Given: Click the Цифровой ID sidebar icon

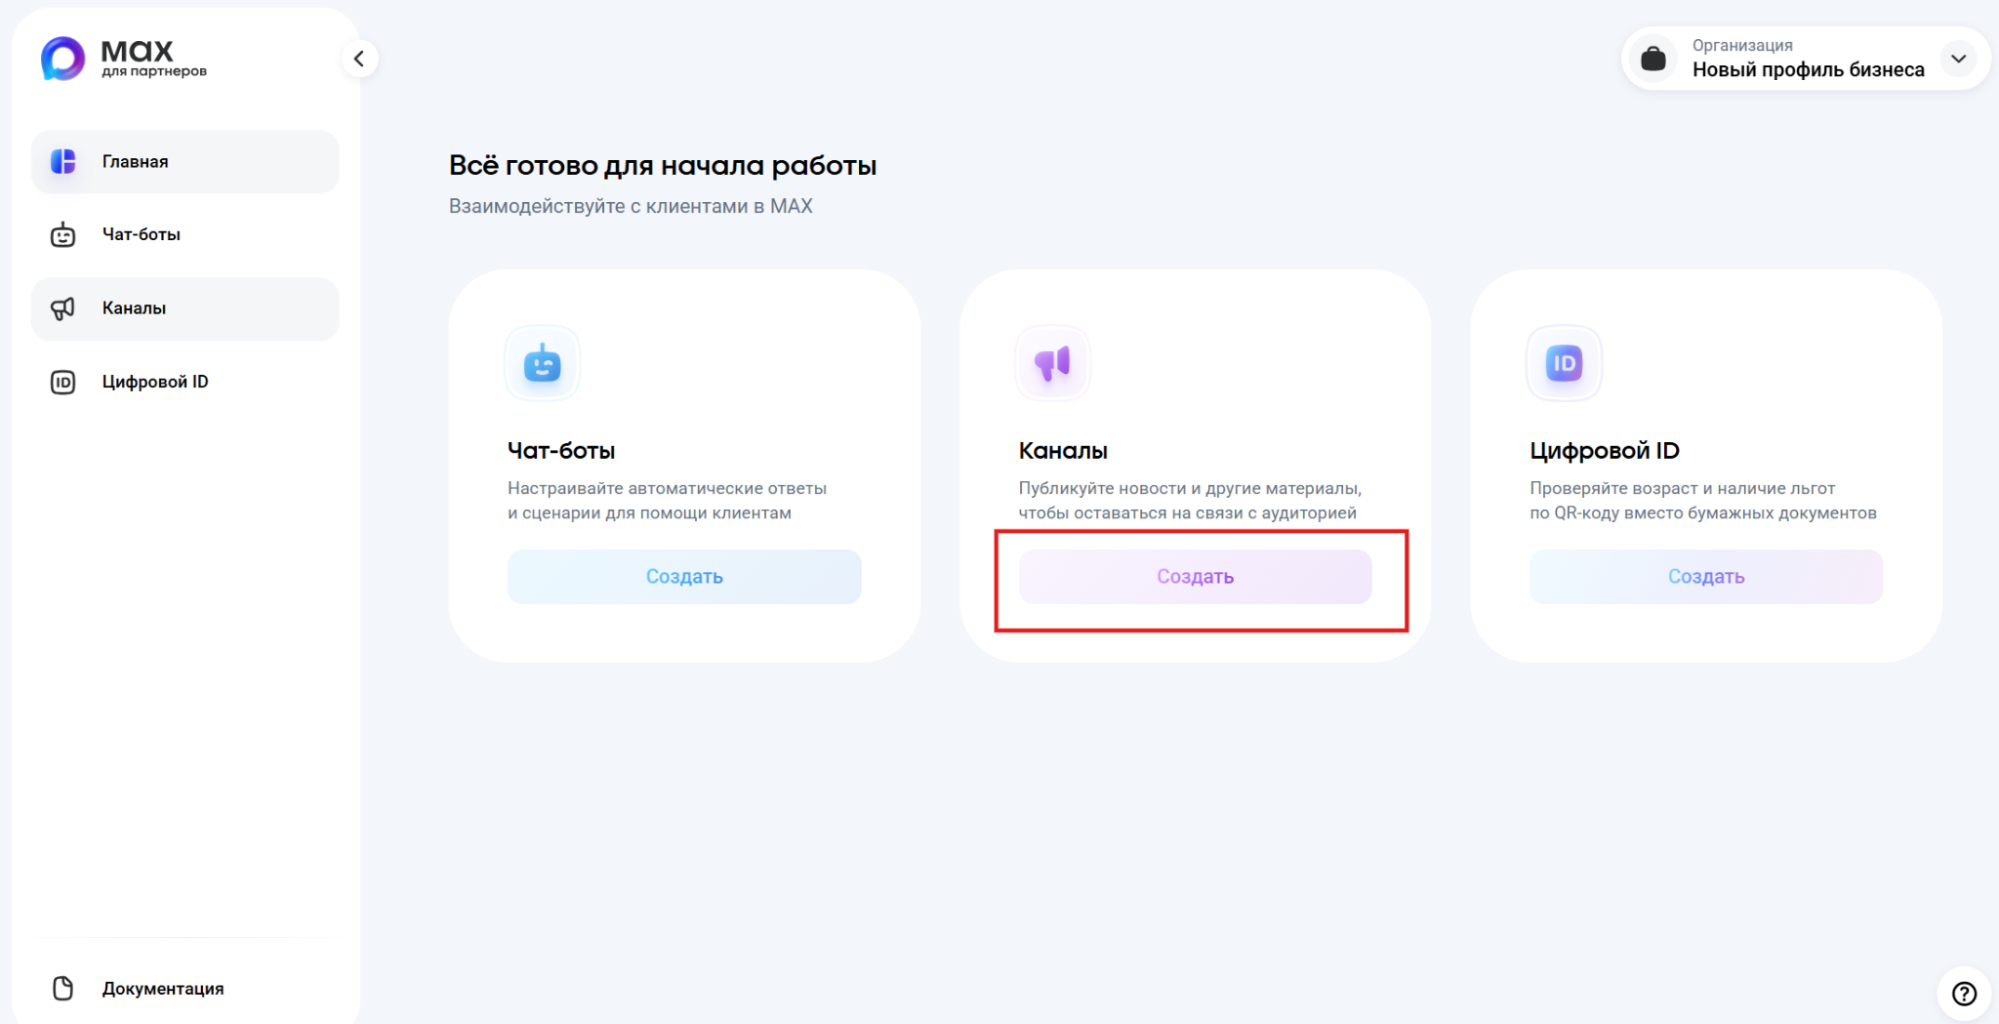Looking at the screenshot, I should click(x=63, y=382).
